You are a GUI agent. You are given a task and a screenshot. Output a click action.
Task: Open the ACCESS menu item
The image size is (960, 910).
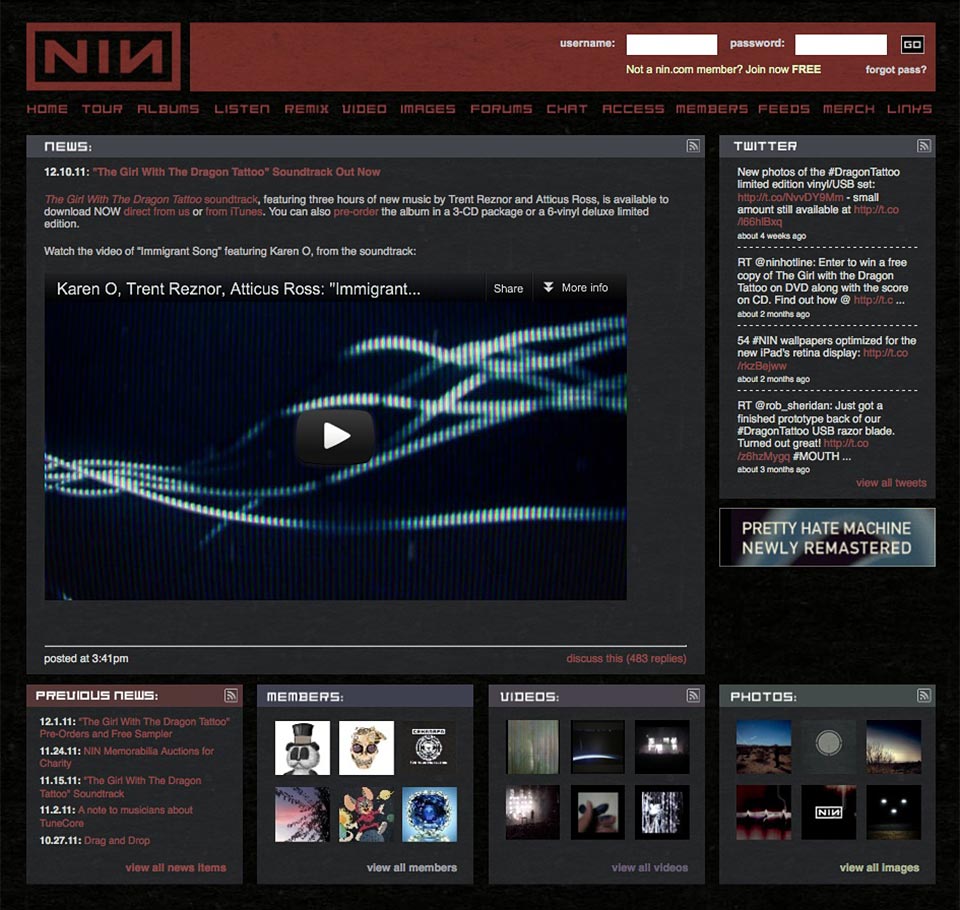(x=633, y=109)
